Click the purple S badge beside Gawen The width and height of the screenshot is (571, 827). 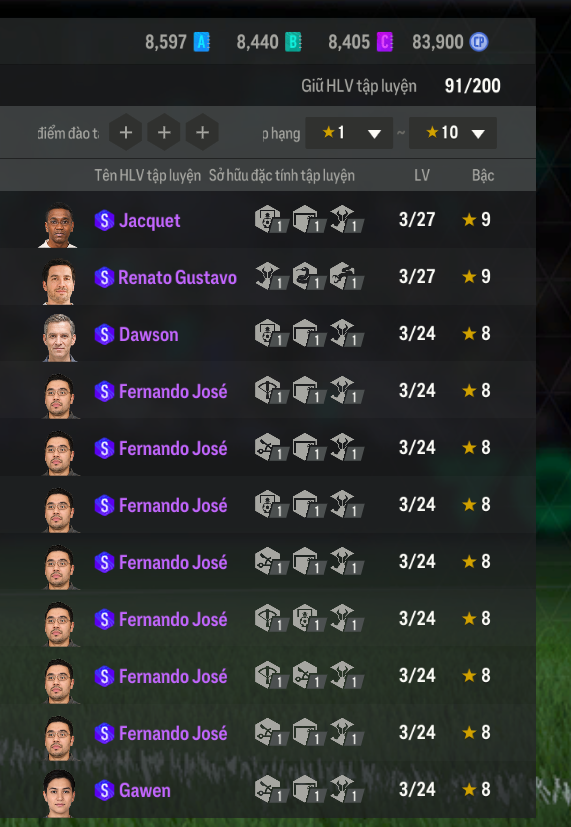tap(104, 790)
